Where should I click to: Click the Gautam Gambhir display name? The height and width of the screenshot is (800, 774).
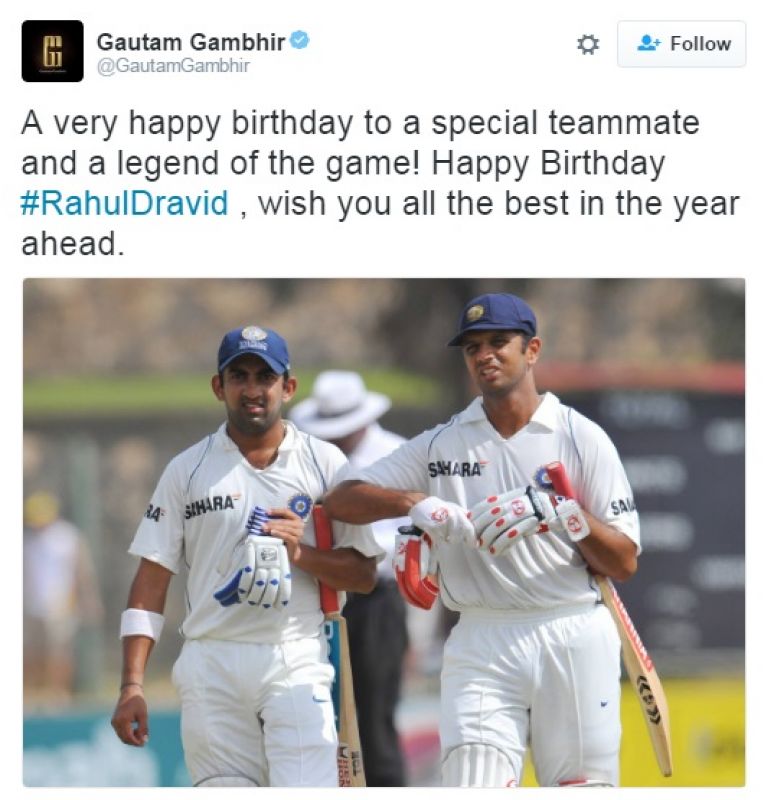(x=191, y=42)
